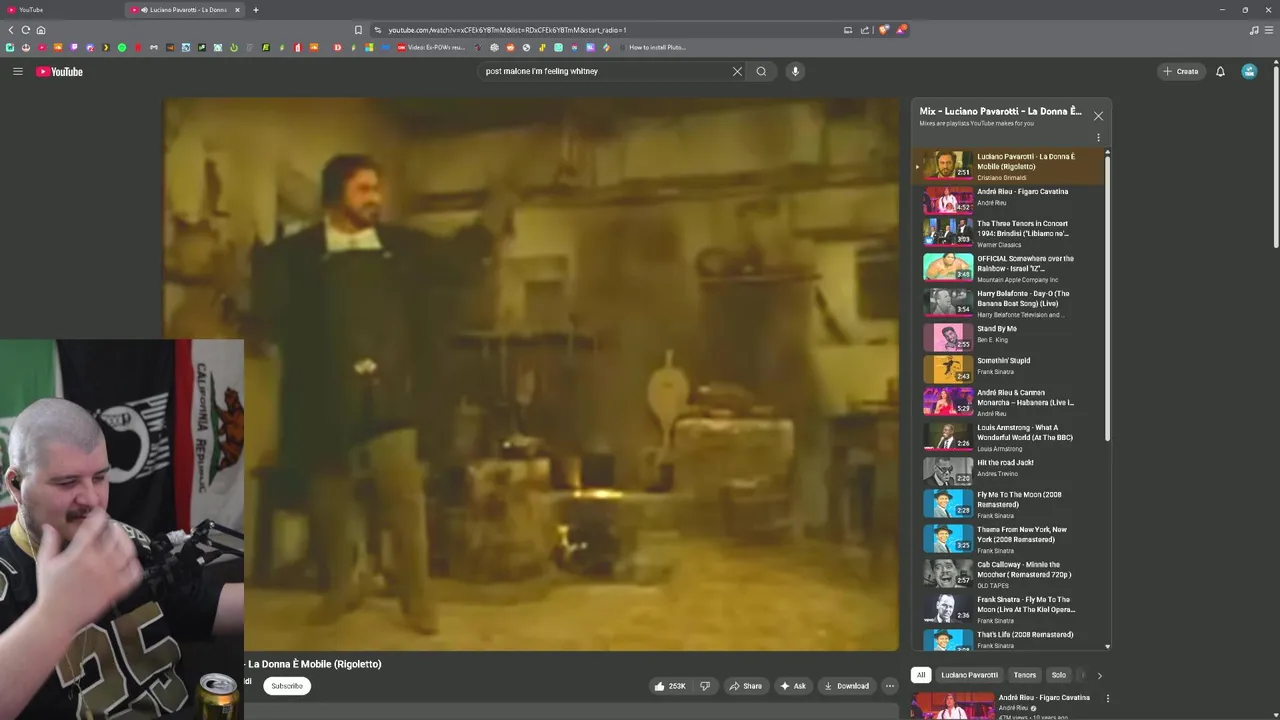Open the browser home page
The width and height of the screenshot is (1280, 720).
(x=40, y=30)
